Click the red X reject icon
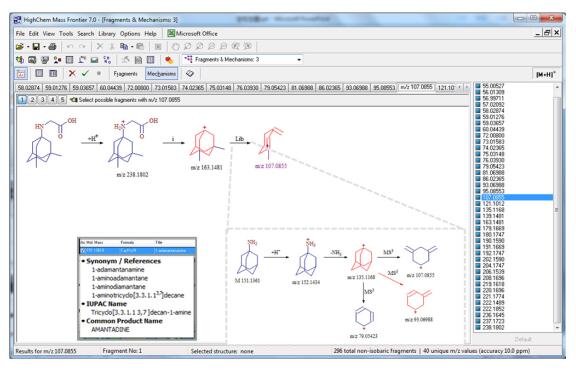The image size is (576, 370). pyautogui.click(x=72, y=73)
